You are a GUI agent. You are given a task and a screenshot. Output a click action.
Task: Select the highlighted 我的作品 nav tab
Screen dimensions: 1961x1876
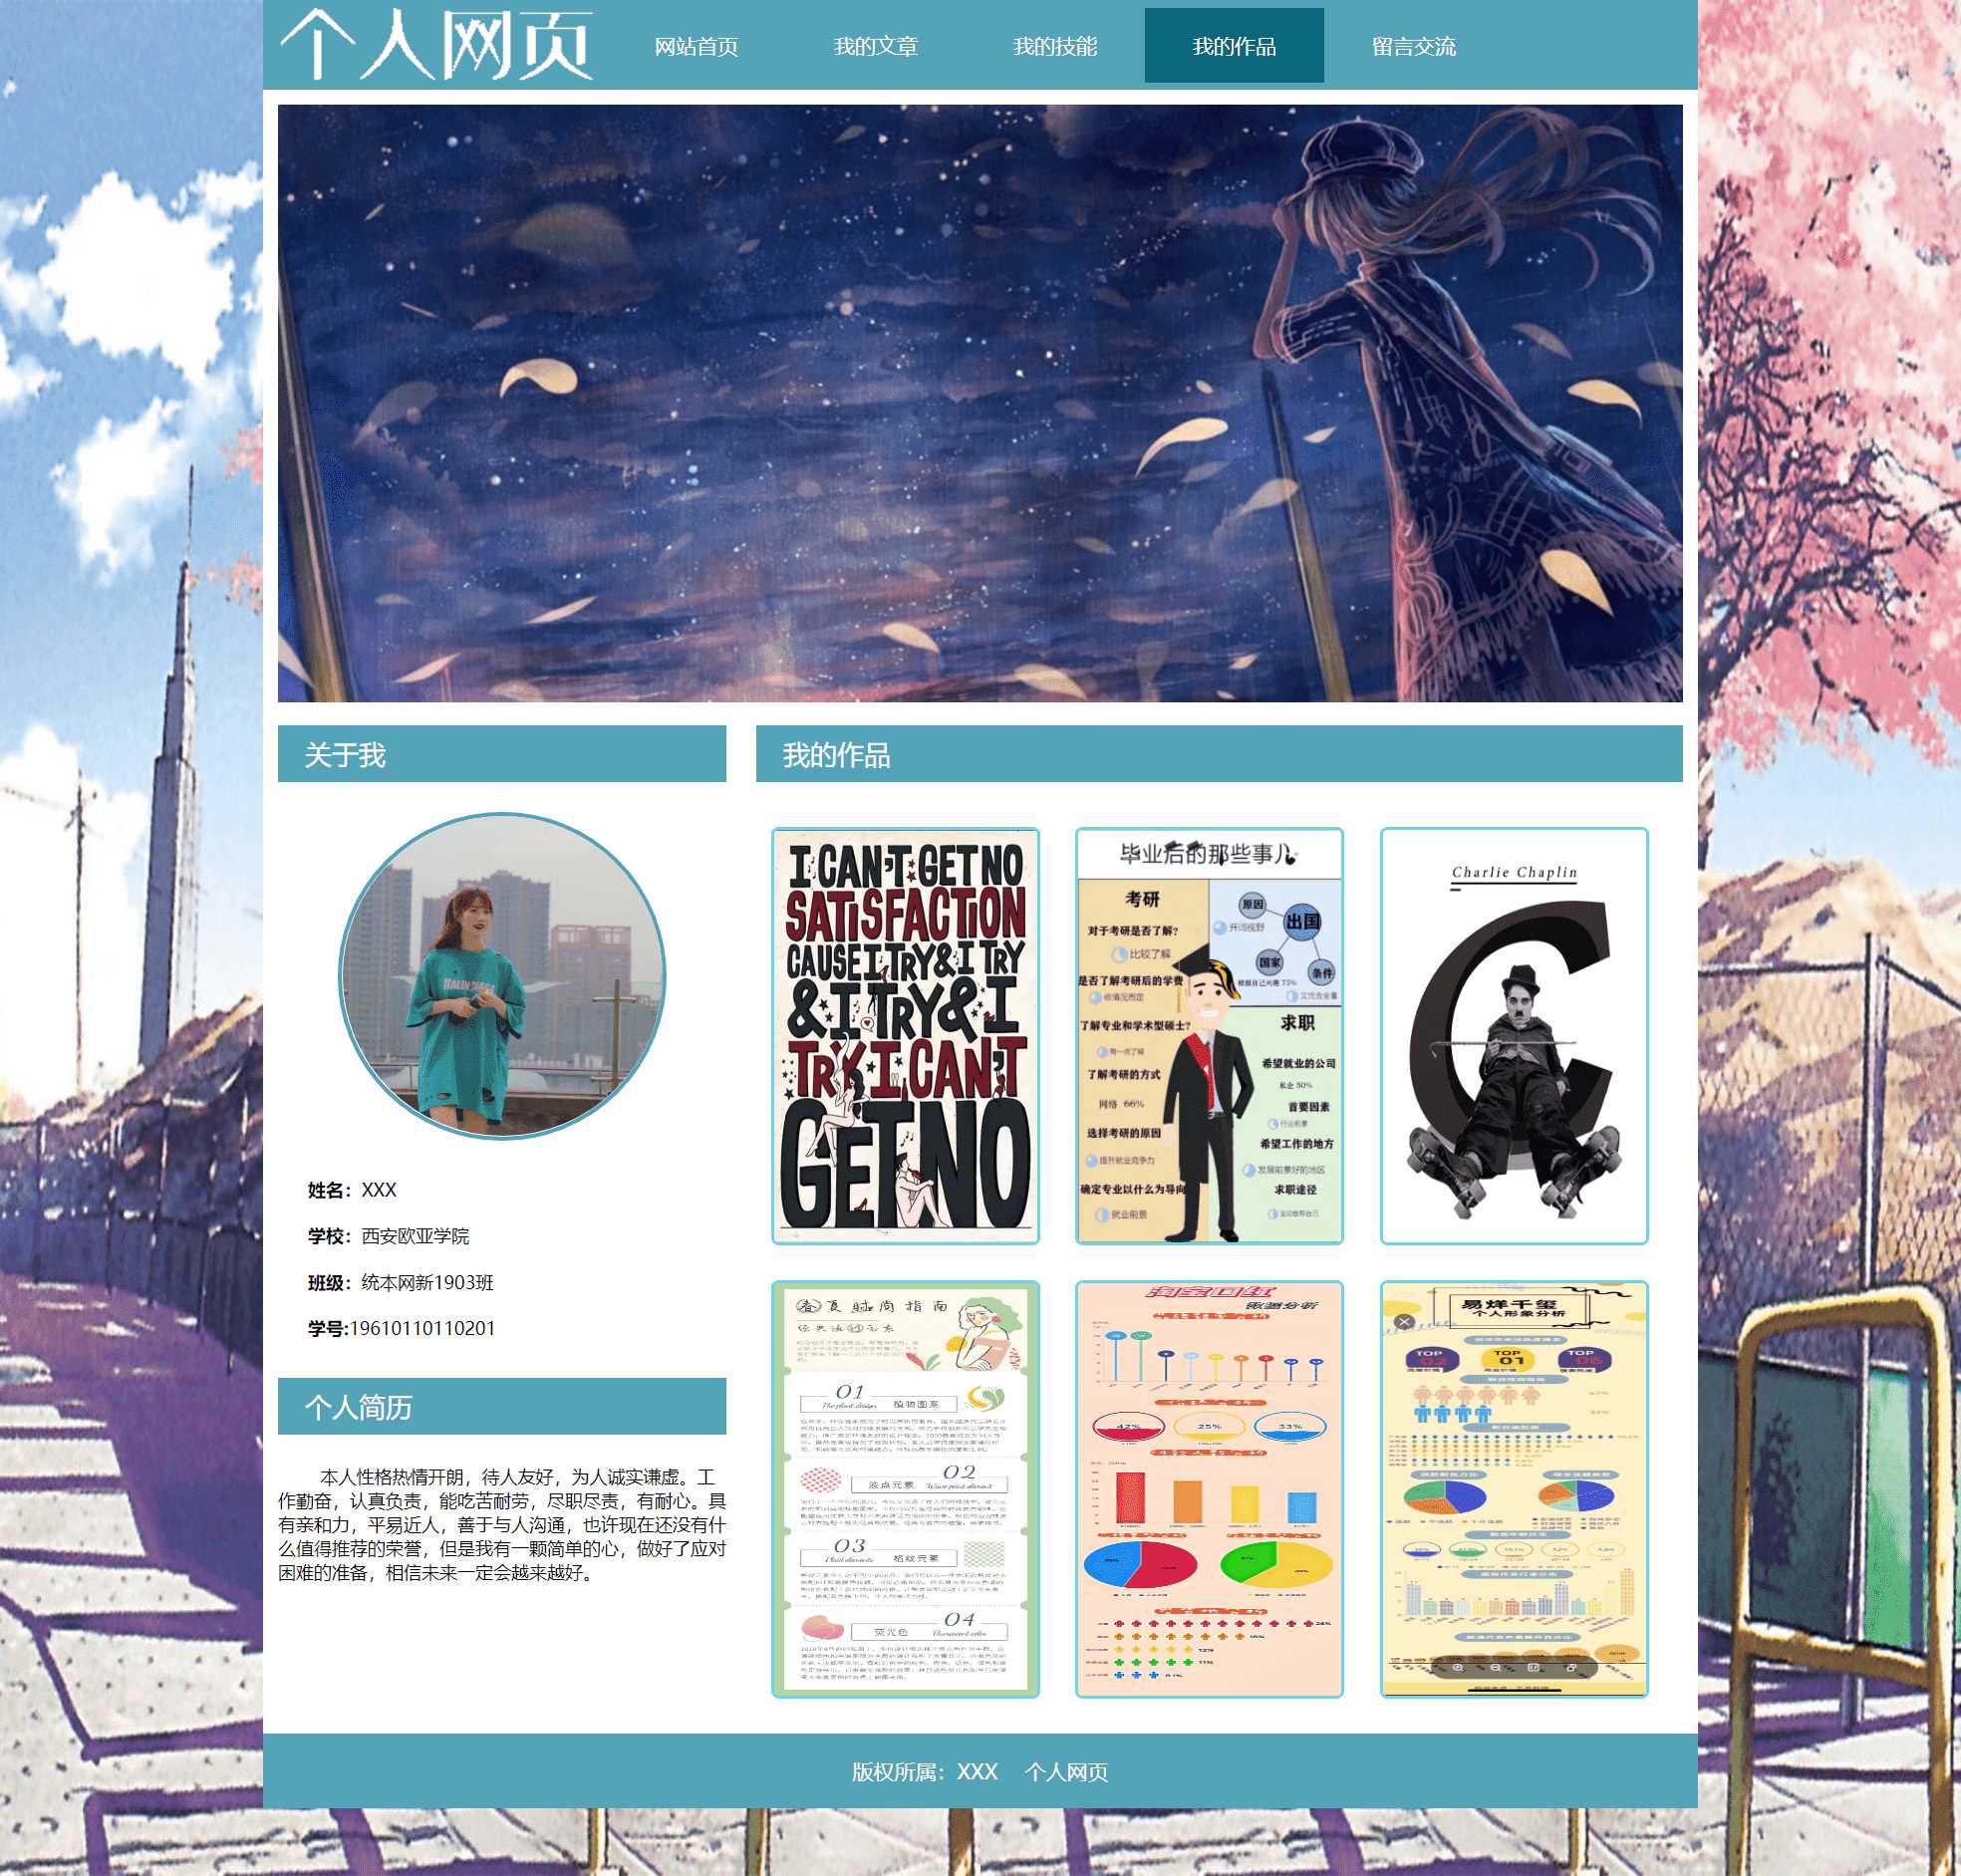pos(1233,46)
